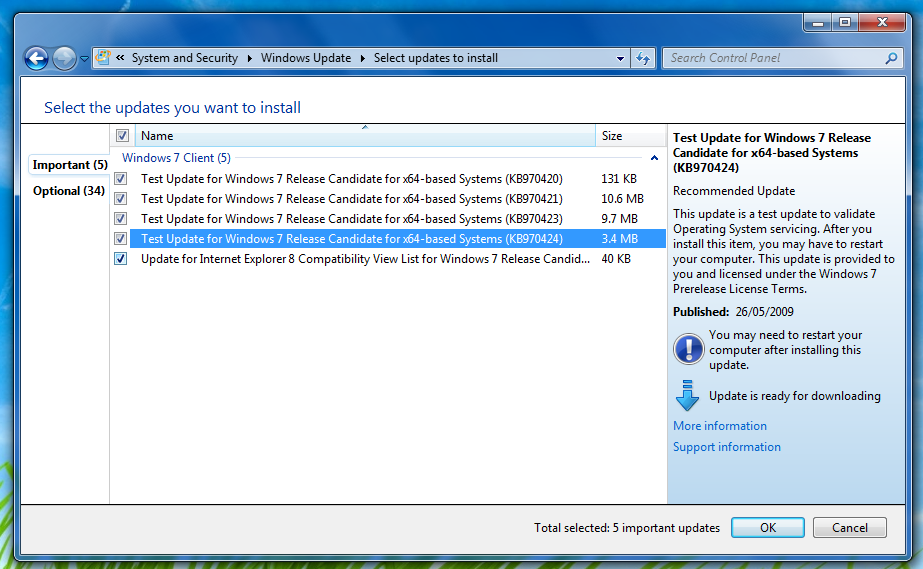Click the double chevron in the address bar breadcrumb

coord(120,58)
